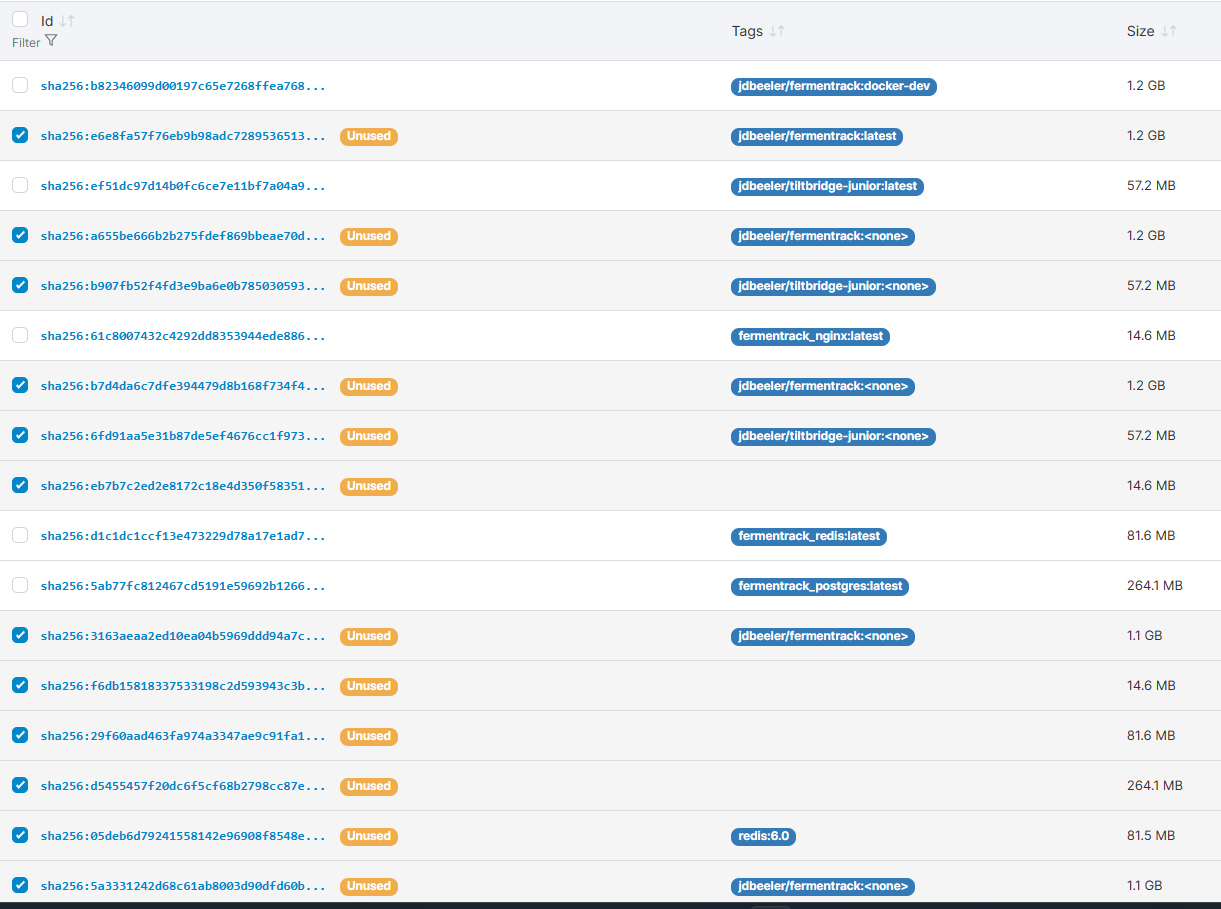This screenshot has width=1221, height=909.
Task: Open image sha256:b82346099d00197c65e7268ffea768
Action: (x=183, y=86)
